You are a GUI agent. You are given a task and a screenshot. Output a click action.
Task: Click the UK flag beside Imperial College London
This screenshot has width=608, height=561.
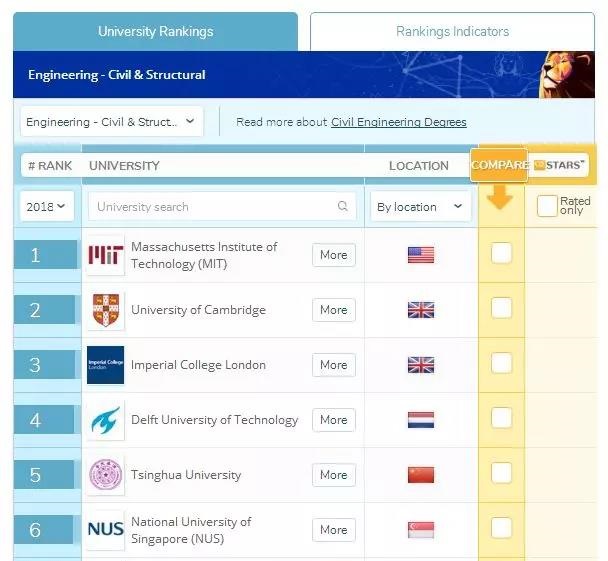pyautogui.click(x=421, y=365)
